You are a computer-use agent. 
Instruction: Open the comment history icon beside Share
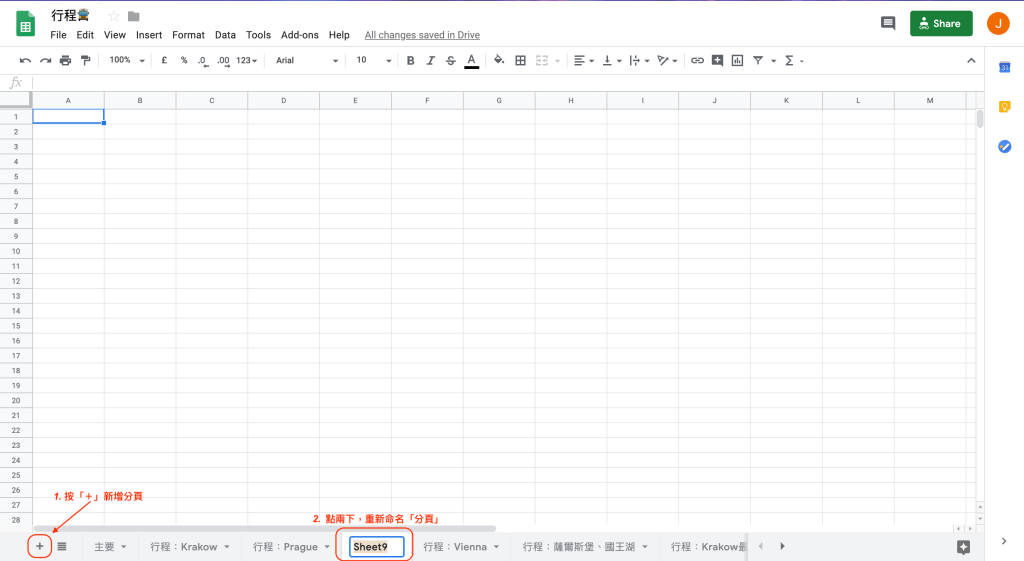point(887,23)
